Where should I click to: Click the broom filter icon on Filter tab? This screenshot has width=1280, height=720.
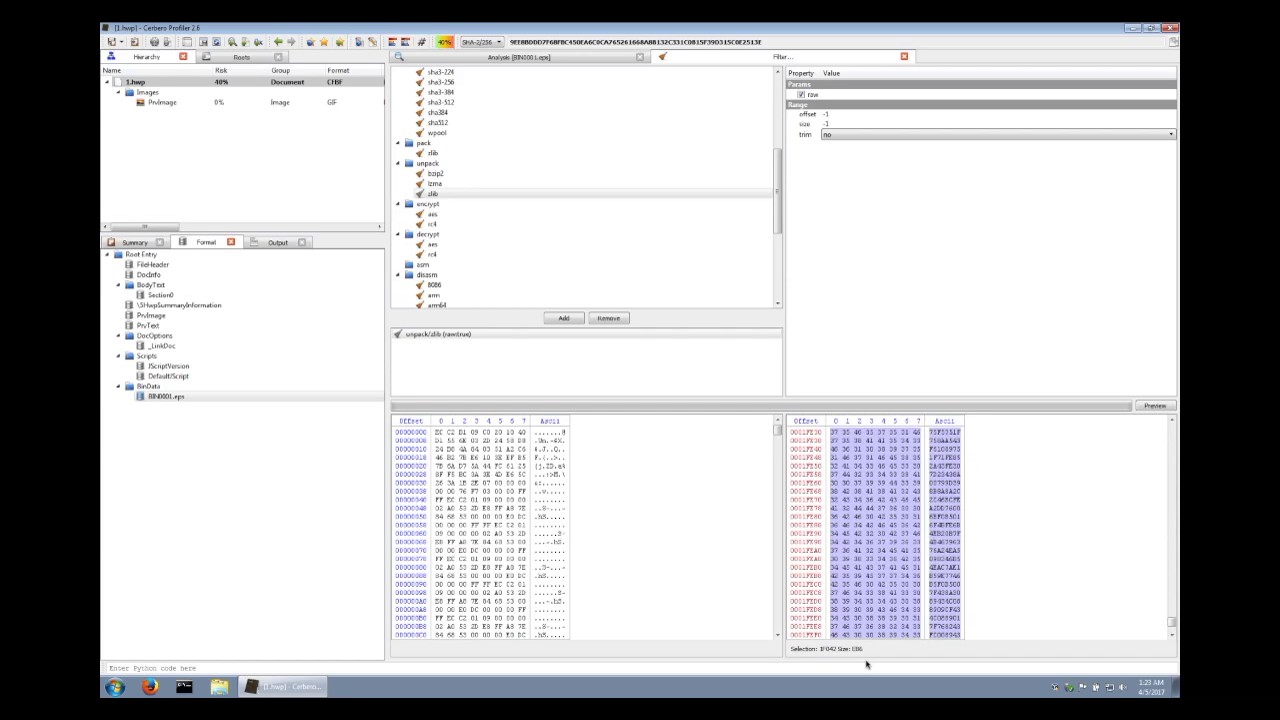pos(662,57)
